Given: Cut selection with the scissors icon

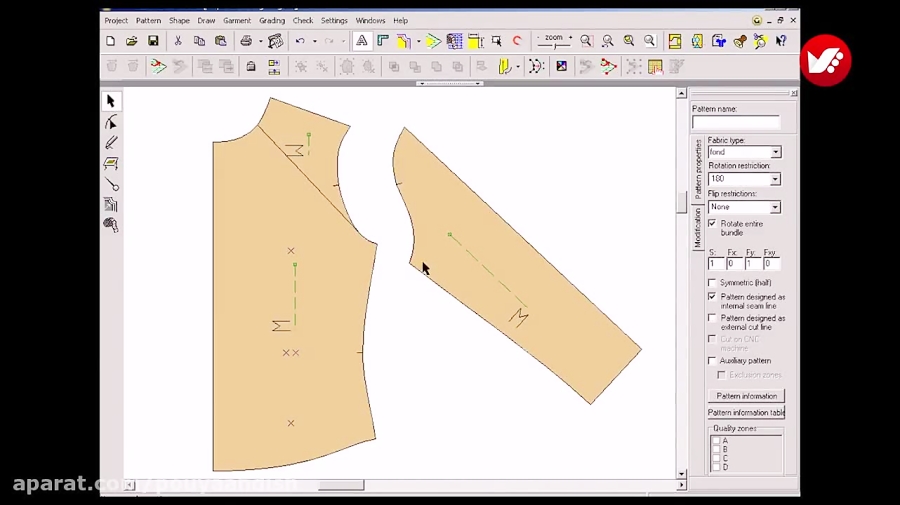Looking at the screenshot, I should [178, 41].
